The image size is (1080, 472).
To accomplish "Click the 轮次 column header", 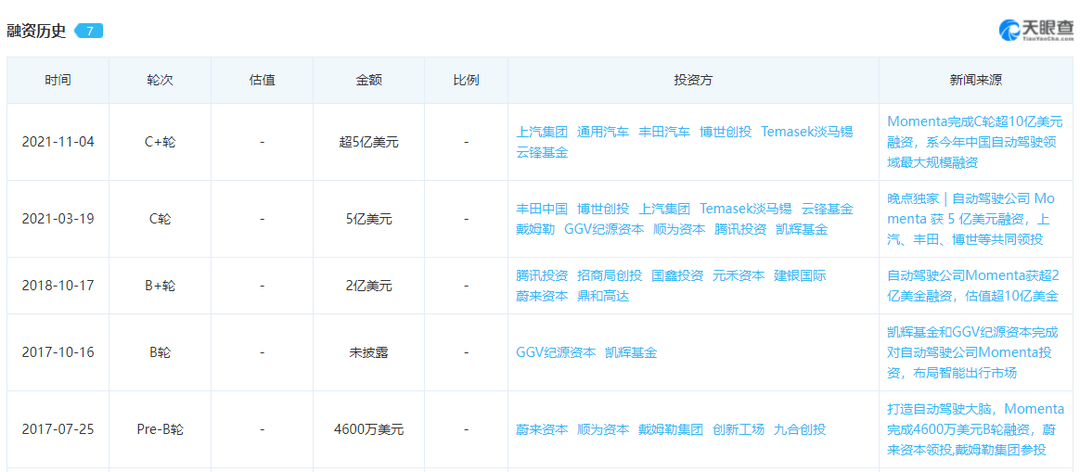I will coord(160,80).
